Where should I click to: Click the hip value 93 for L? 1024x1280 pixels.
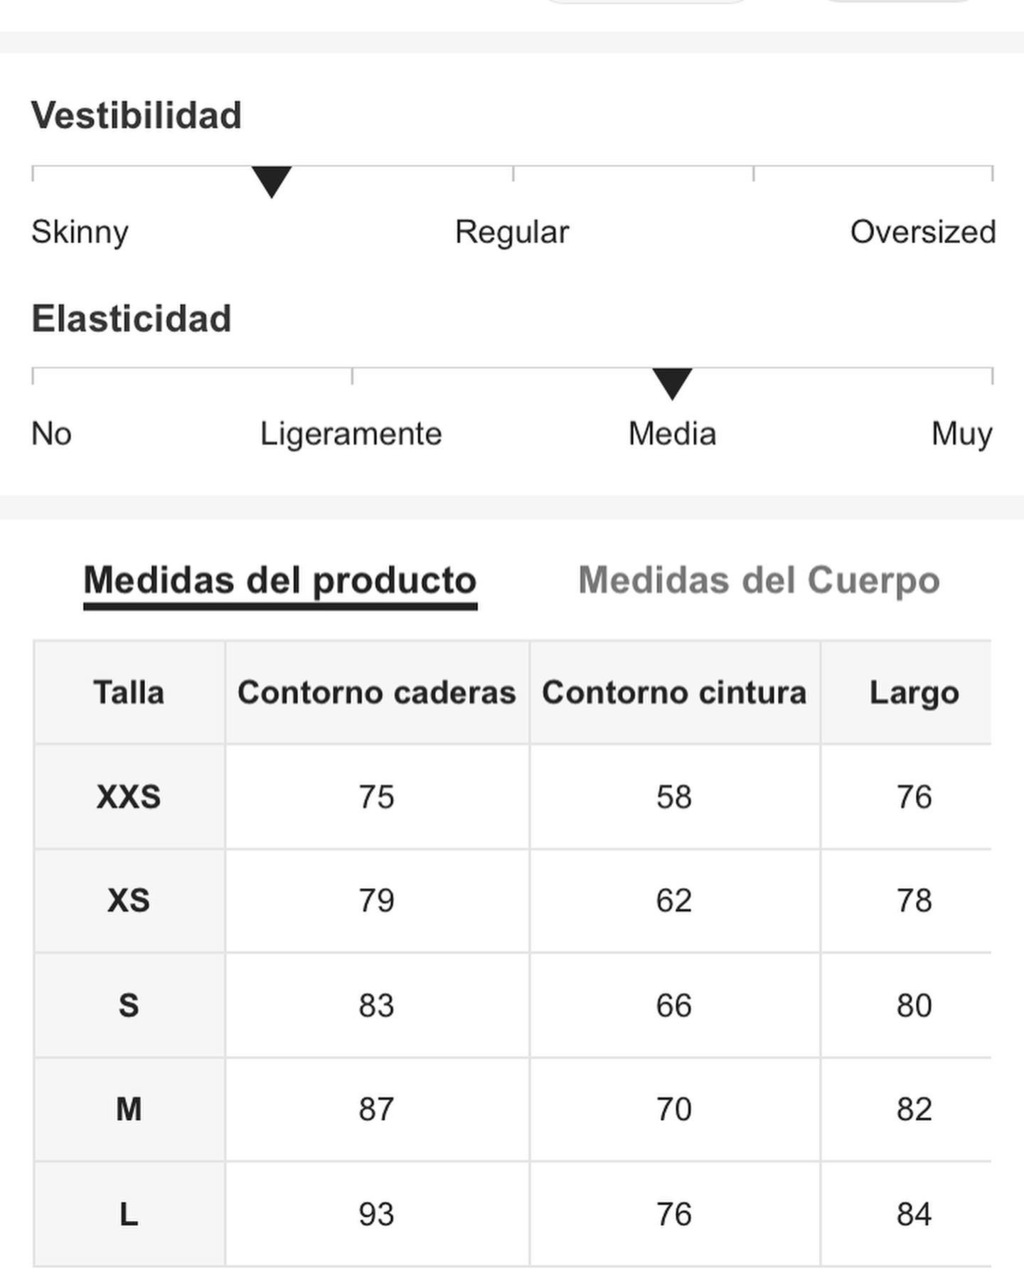377,1214
